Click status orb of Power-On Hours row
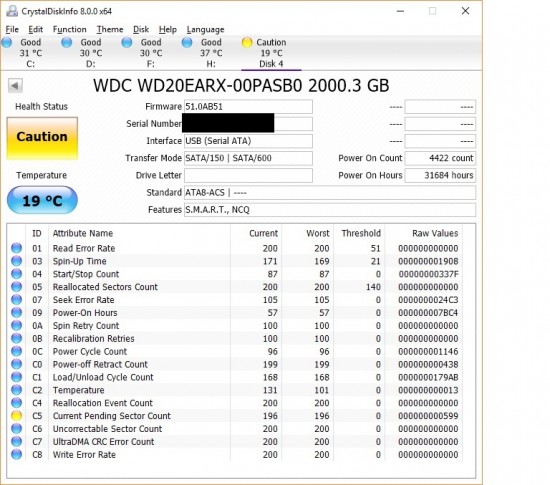The image size is (550, 485). click(16, 312)
